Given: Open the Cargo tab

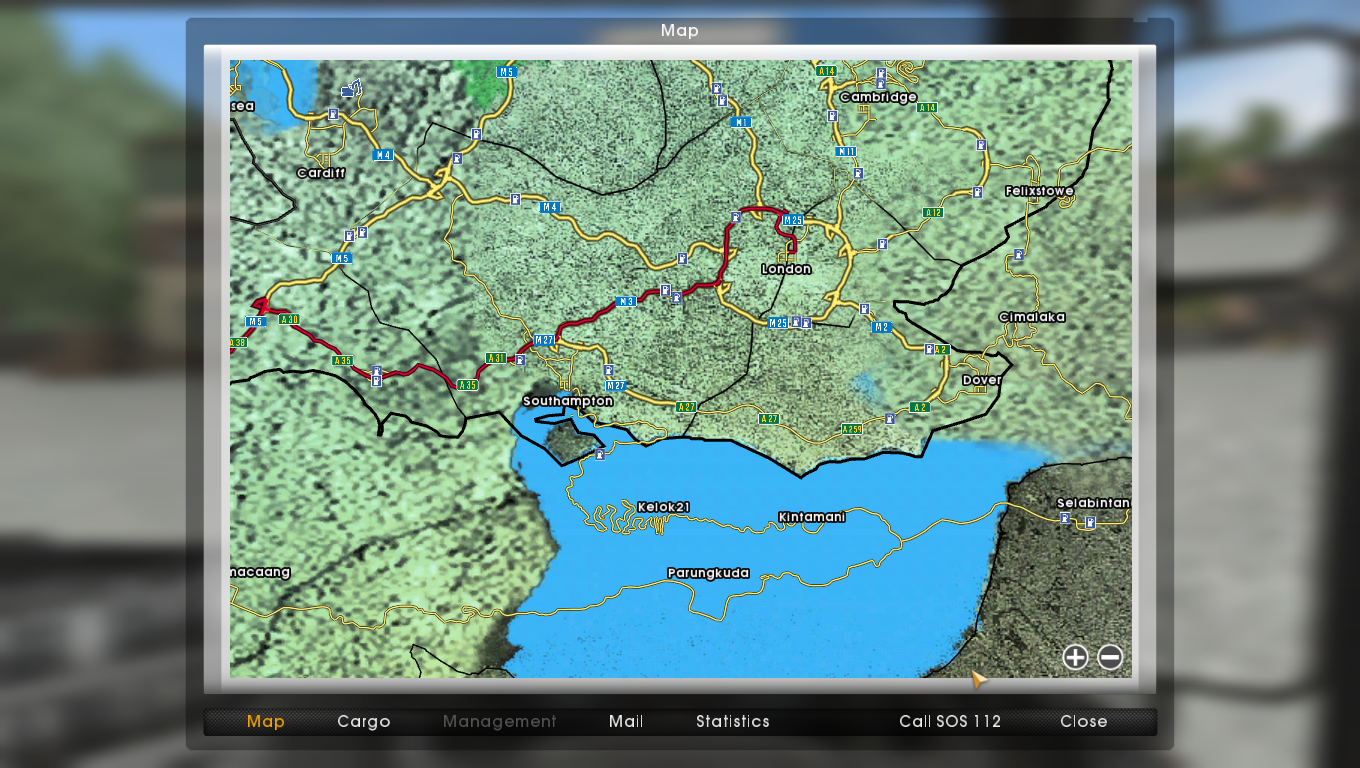Looking at the screenshot, I should [364, 721].
